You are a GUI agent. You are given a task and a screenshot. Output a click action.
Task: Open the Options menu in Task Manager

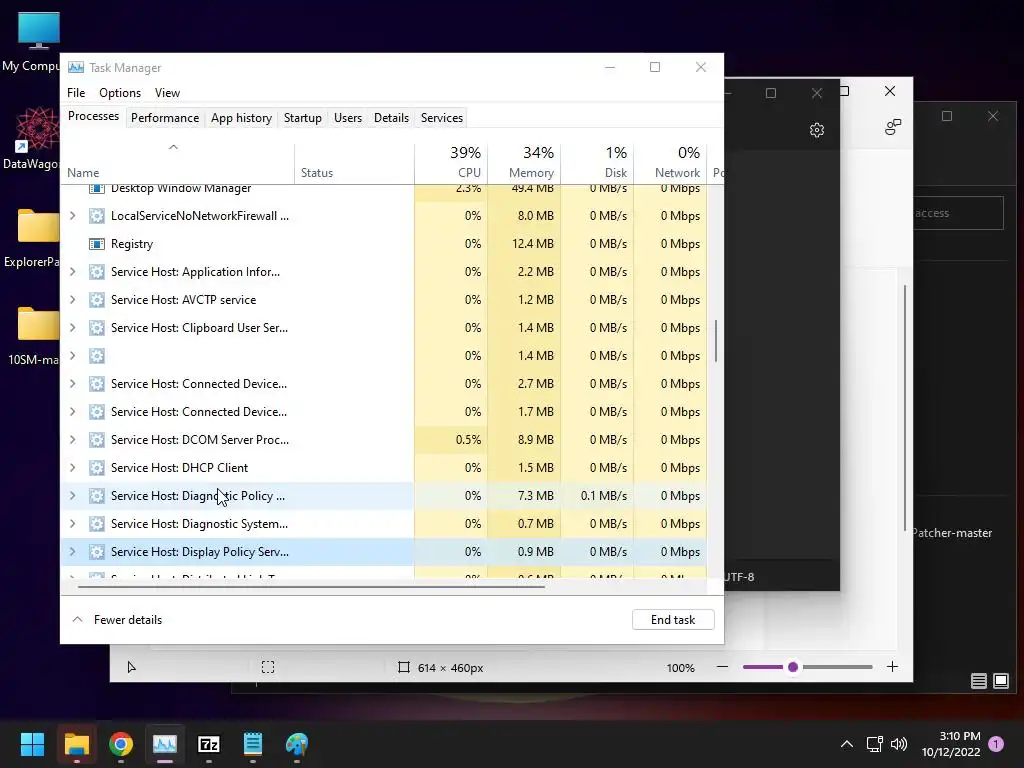120,93
